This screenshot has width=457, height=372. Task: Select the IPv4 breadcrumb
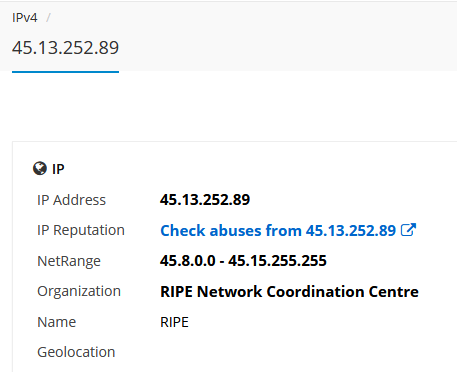(25, 17)
